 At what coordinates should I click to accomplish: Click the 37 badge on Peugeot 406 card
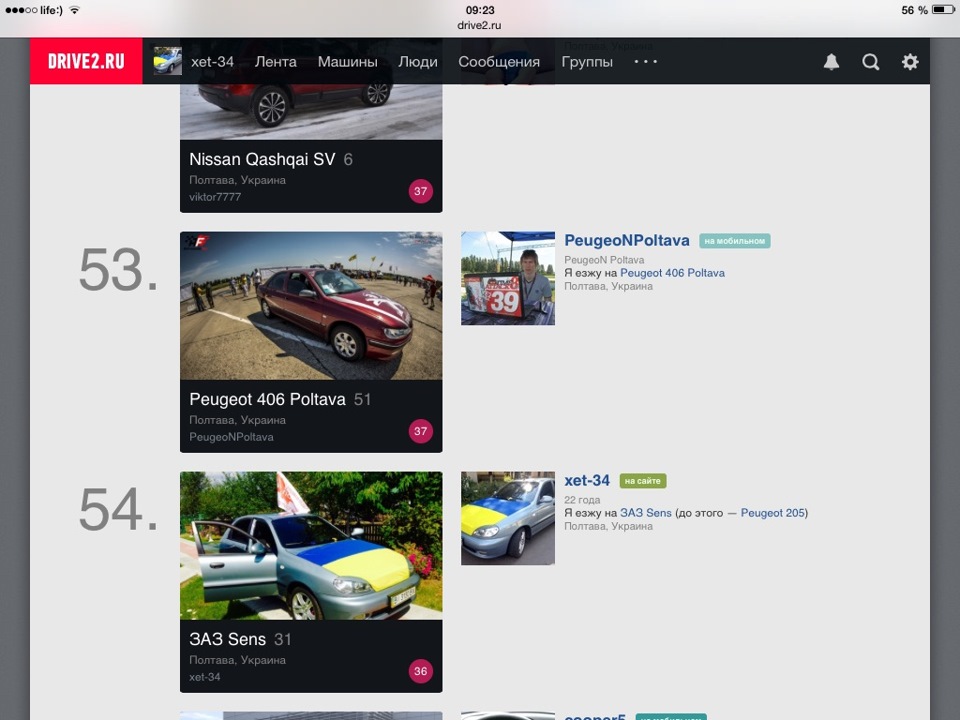[421, 431]
